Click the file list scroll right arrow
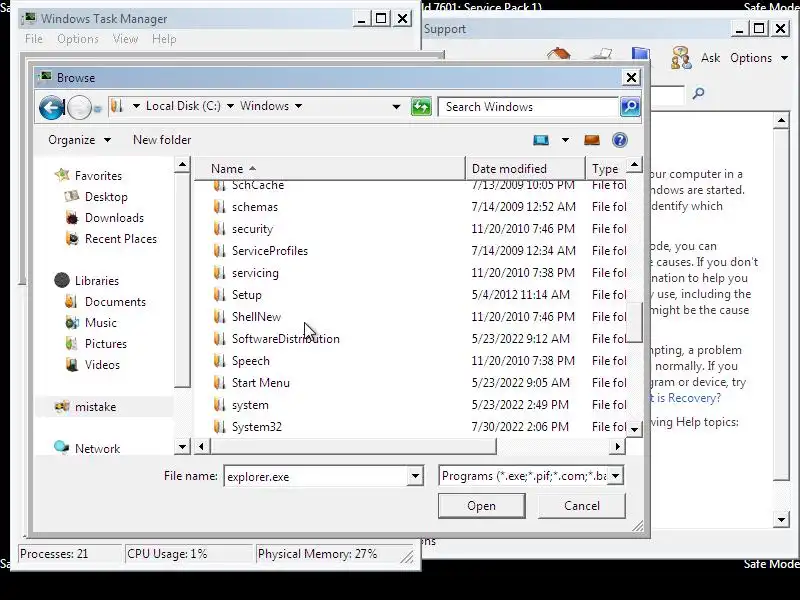 [x=618, y=447]
